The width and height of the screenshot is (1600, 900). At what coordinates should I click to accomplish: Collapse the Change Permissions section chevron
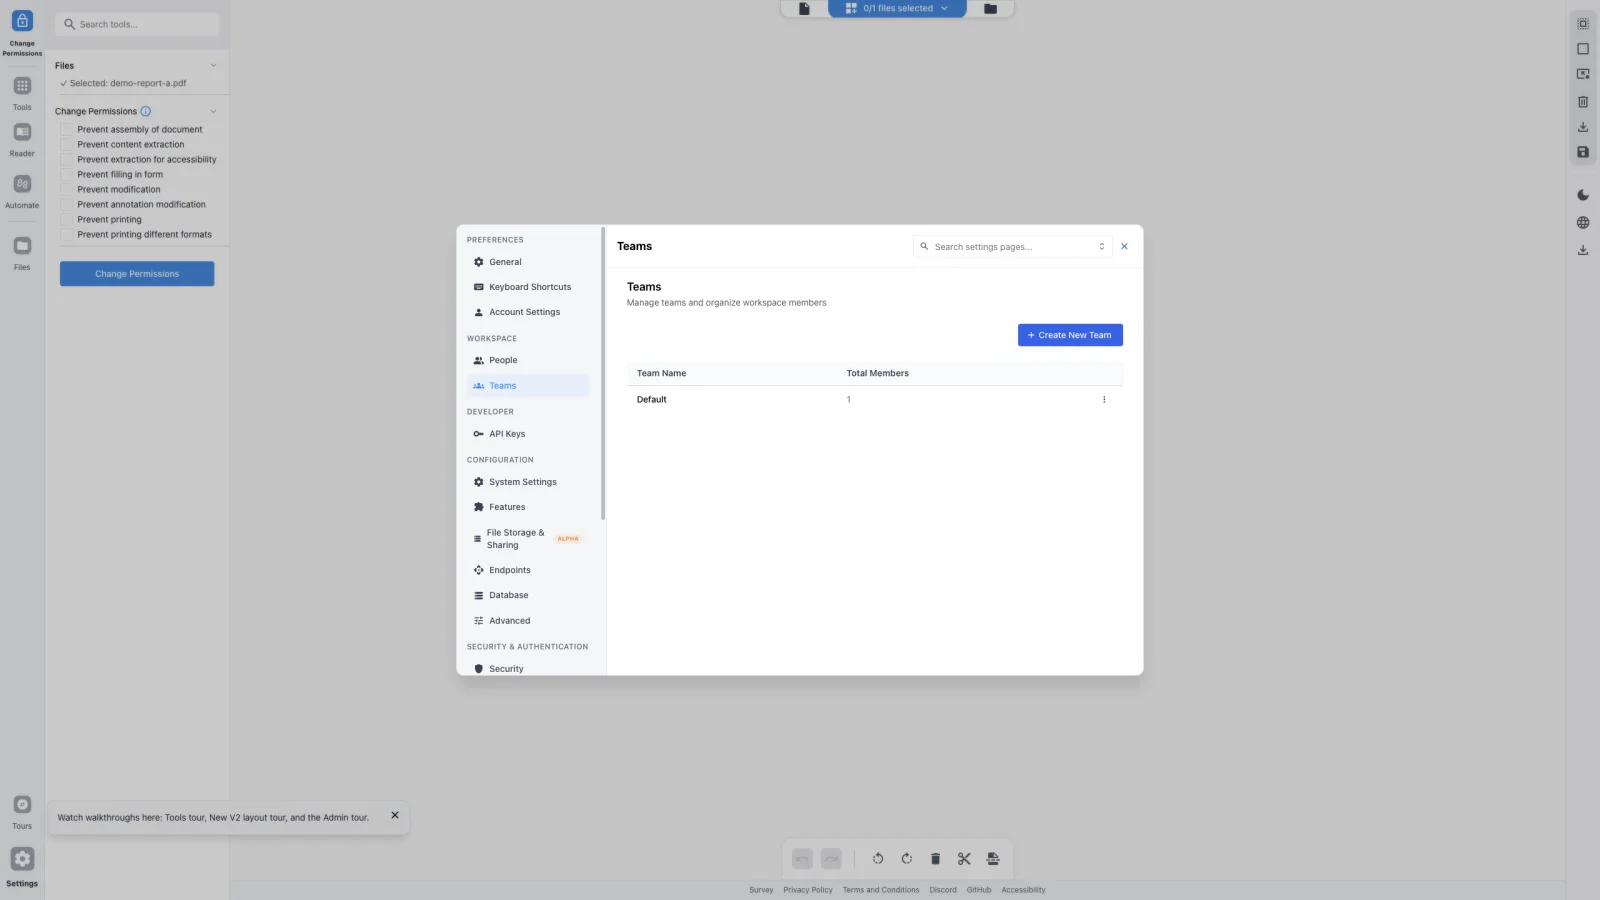213,111
